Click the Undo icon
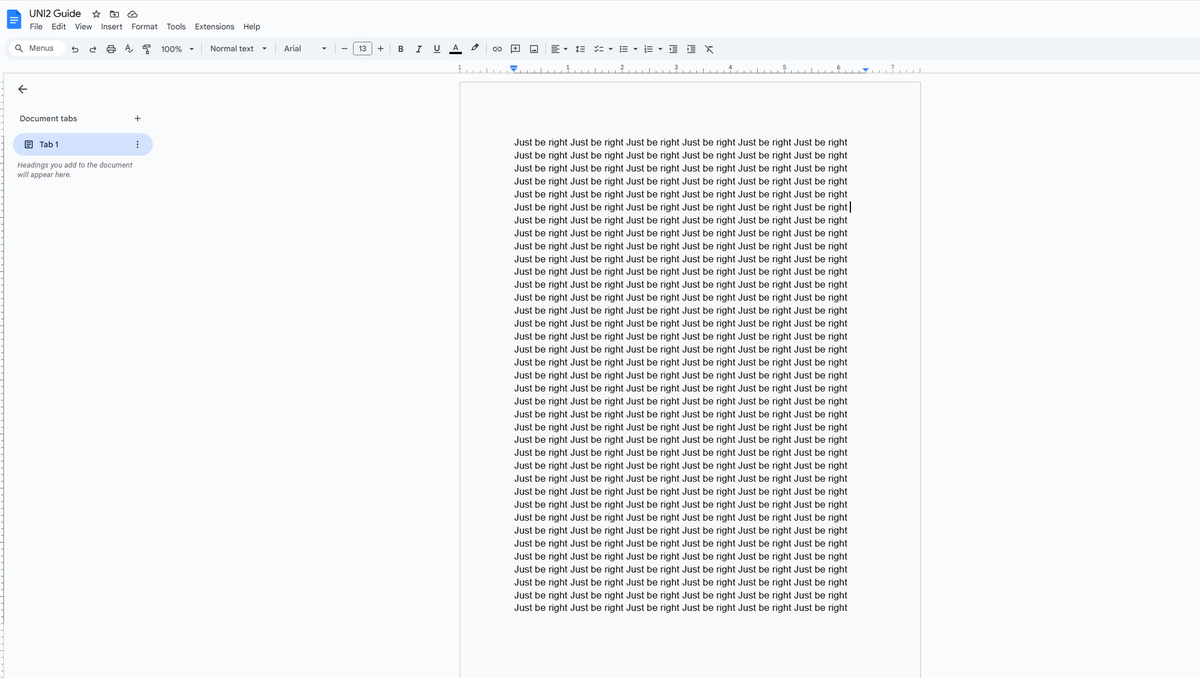 (x=75, y=49)
